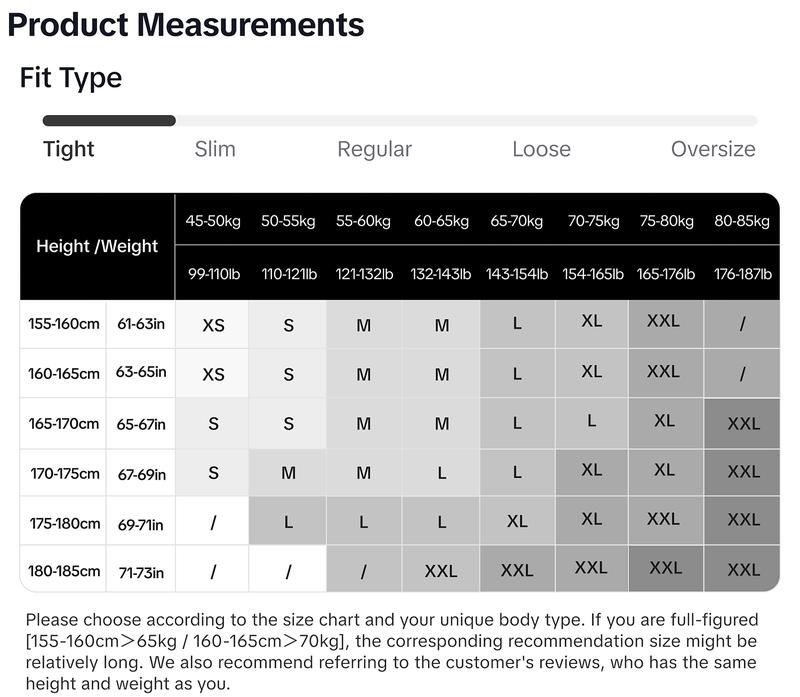
Task: Click the Height /Weight header cell
Action: (x=97, y=246)
